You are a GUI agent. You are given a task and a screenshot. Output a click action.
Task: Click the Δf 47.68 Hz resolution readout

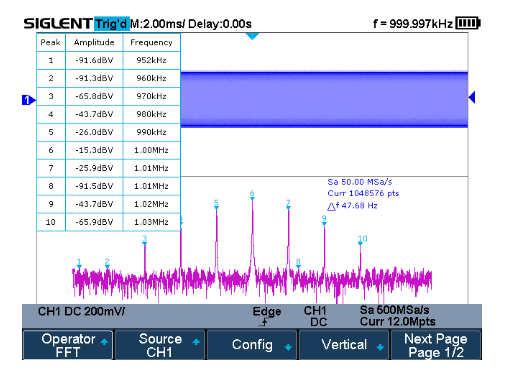coord(352,206)
